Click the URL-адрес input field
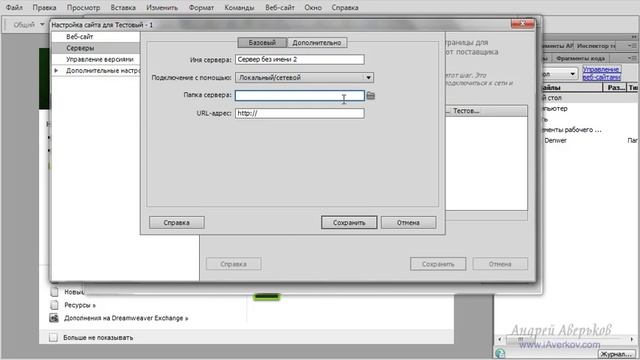 point(300,113)
